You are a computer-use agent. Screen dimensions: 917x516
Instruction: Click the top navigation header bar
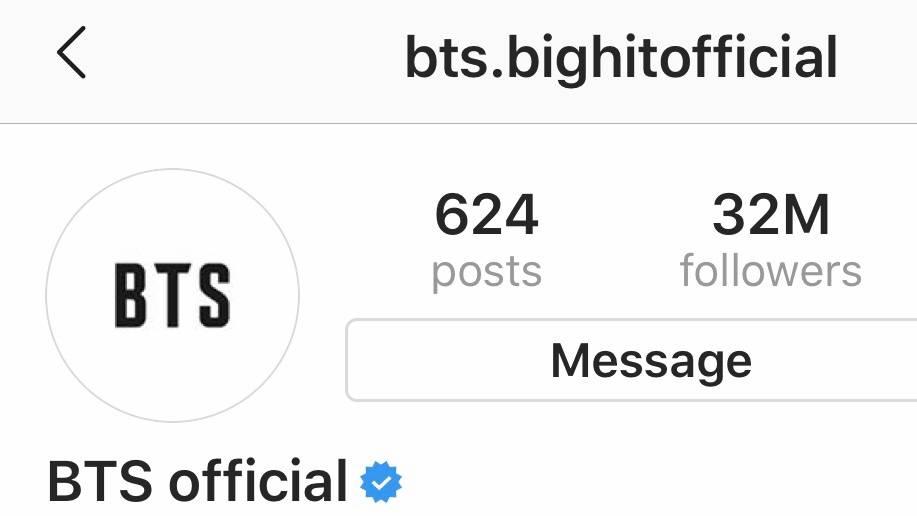pyautogui.click(x=458, y=61)
